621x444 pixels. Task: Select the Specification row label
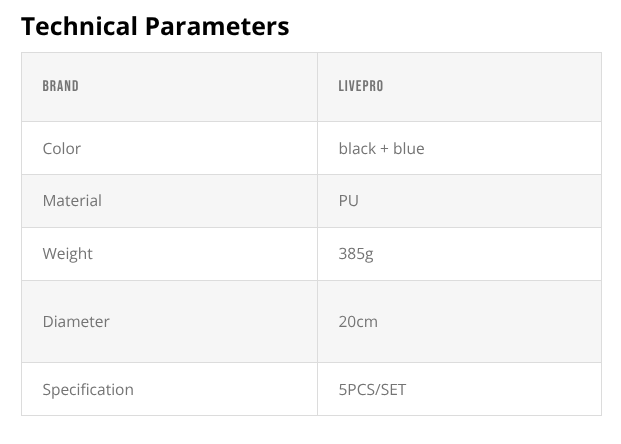click(x=88, y=389)
